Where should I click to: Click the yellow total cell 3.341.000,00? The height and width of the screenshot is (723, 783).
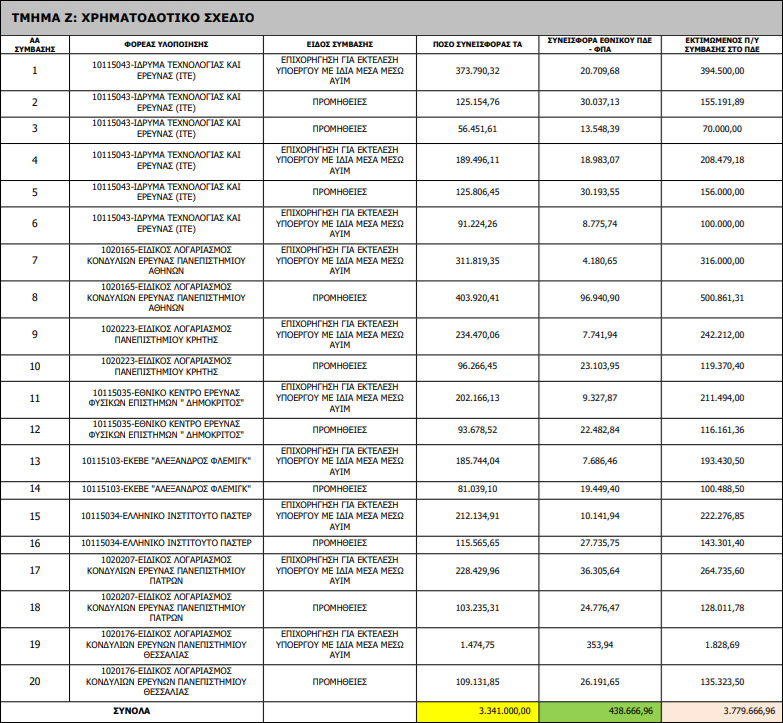(477, 710)
